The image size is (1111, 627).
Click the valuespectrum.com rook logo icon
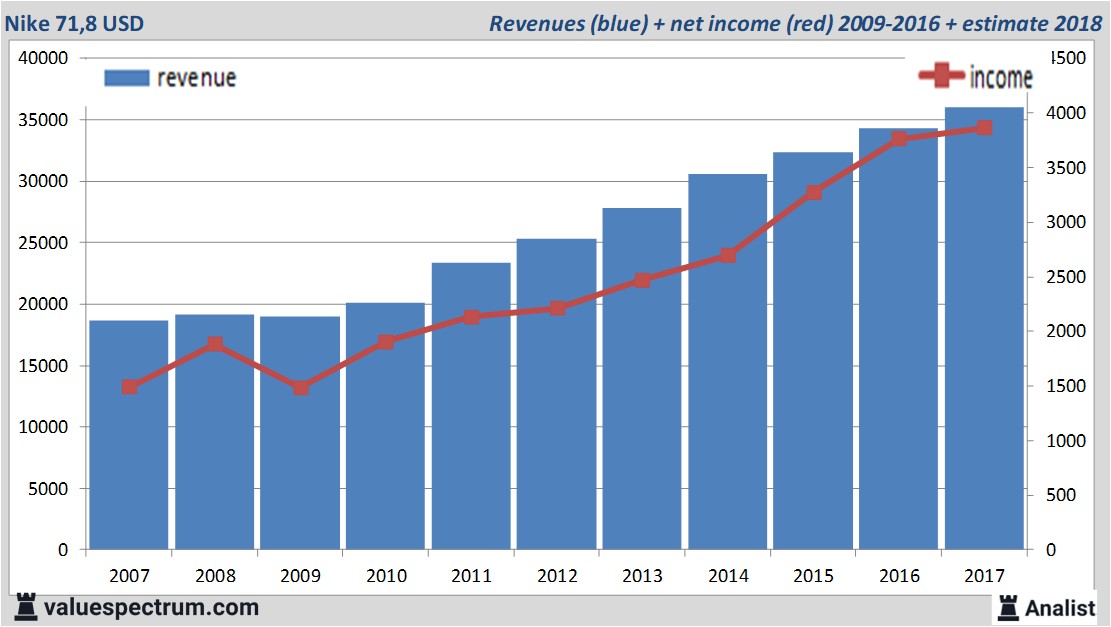click(27, 606)
